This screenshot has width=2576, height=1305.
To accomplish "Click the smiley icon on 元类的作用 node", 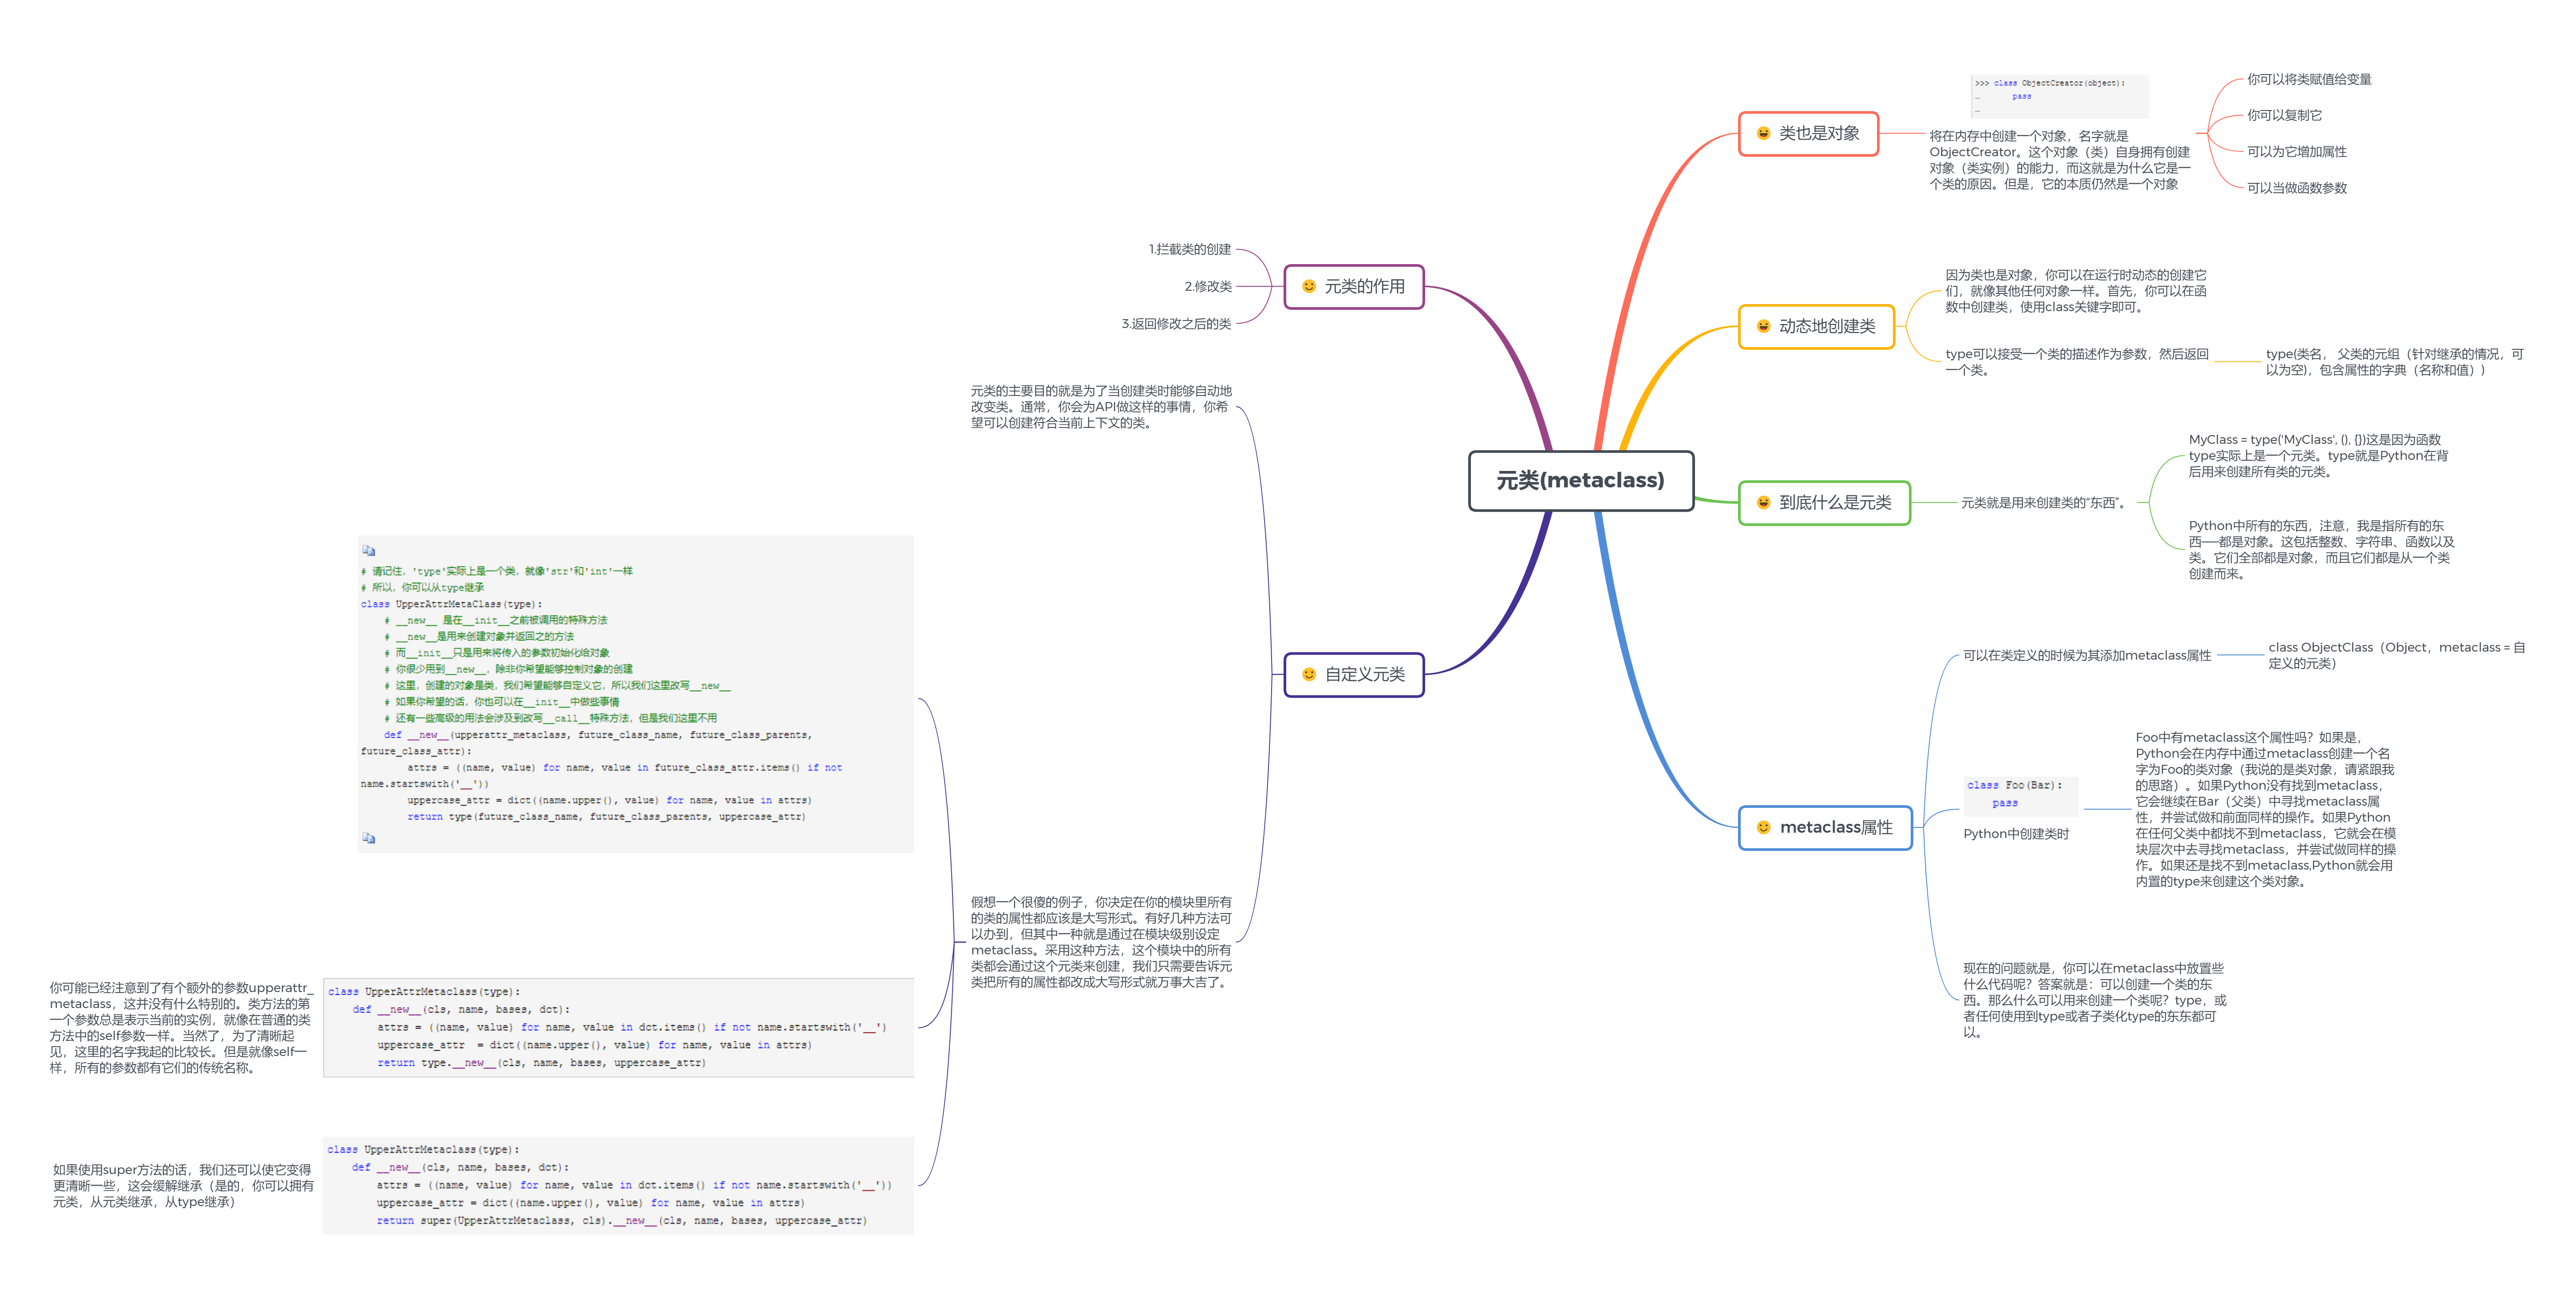I will click(1308, 286).
